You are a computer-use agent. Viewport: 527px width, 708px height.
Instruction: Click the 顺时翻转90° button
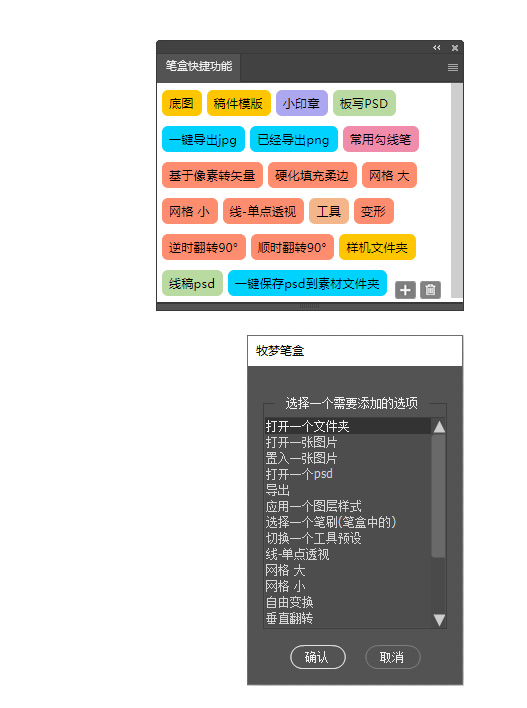point(292,247)
